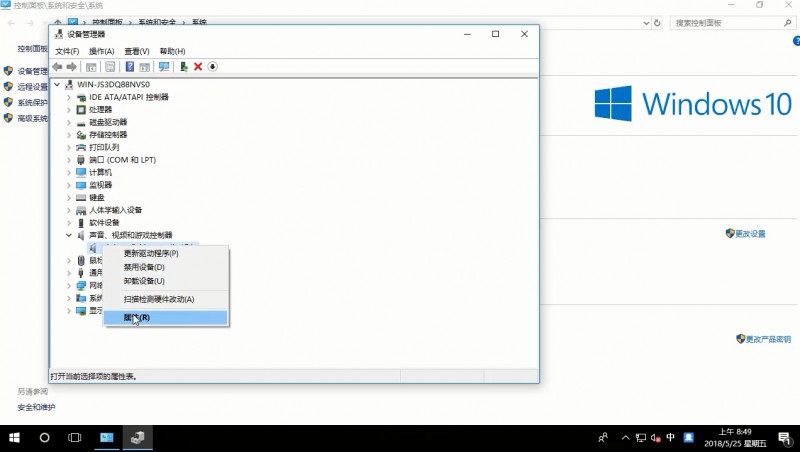800x452 pixels.
Task: Open Task View from the taskbar
Action: 74,438
